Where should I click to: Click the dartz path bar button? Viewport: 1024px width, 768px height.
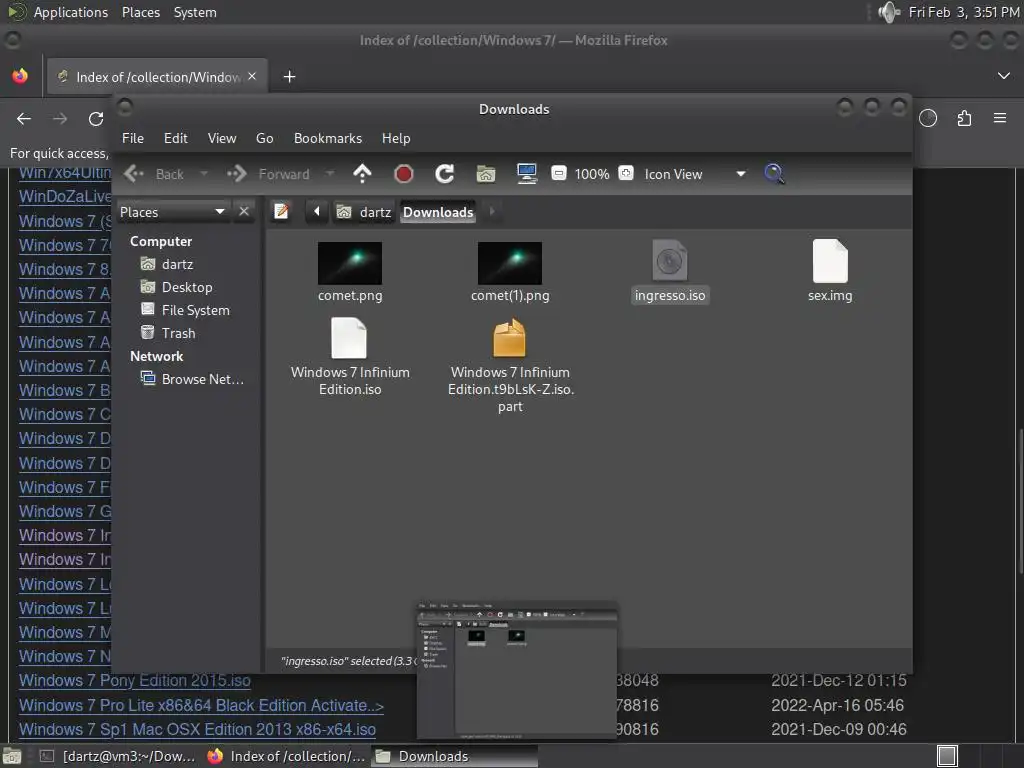pos(364,212)
